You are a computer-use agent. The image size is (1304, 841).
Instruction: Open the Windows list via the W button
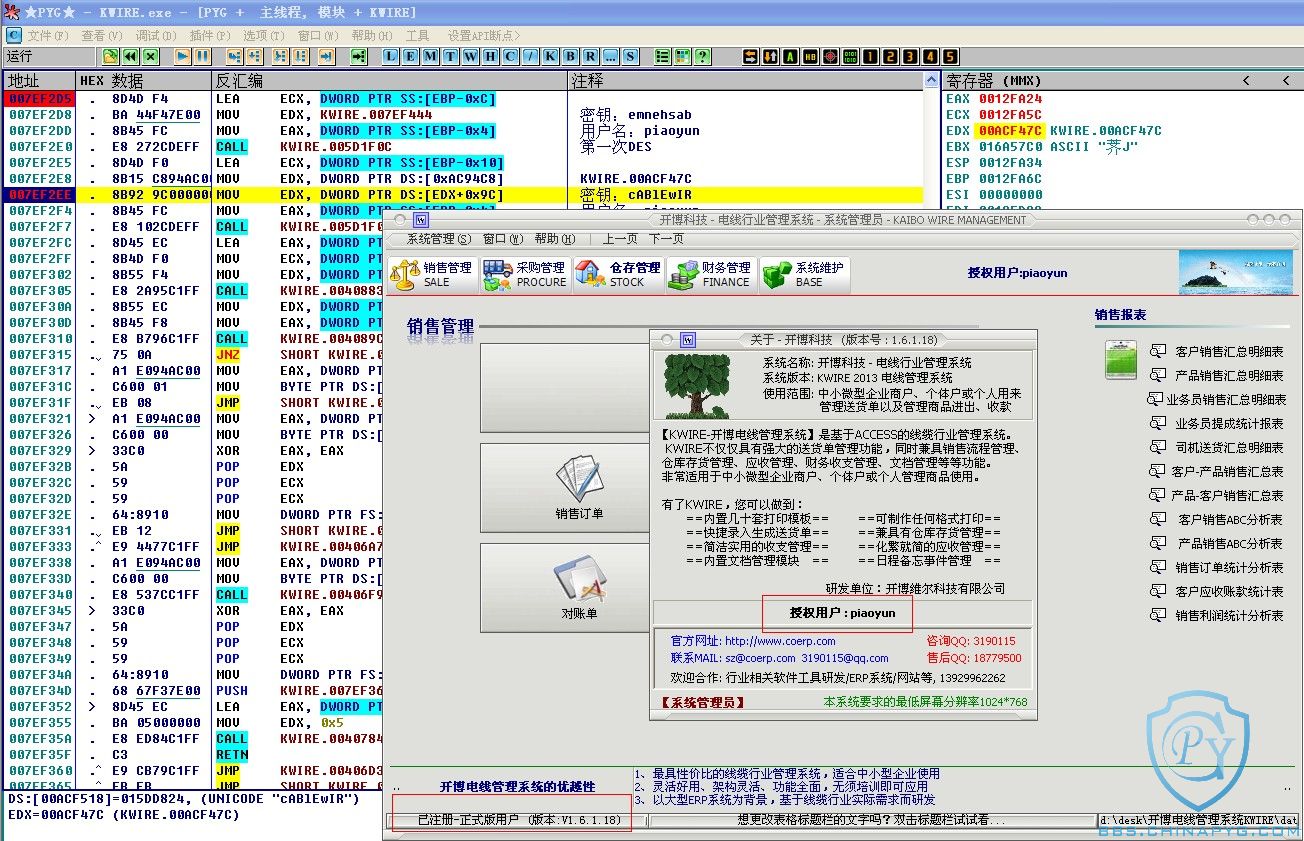click(470, 56)
